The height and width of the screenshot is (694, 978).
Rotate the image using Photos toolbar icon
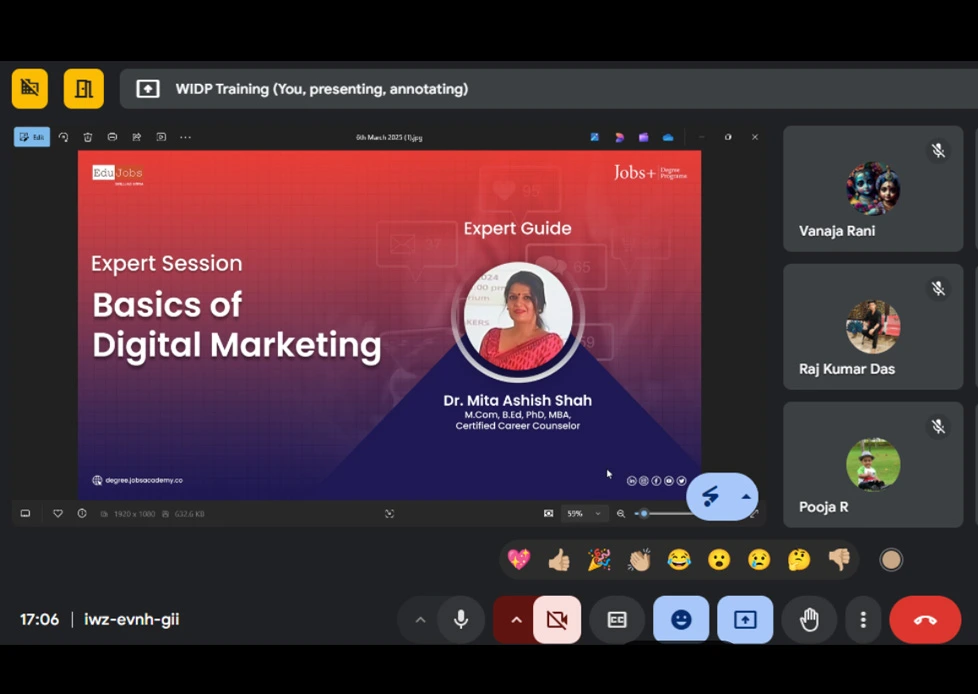point(64,137)
